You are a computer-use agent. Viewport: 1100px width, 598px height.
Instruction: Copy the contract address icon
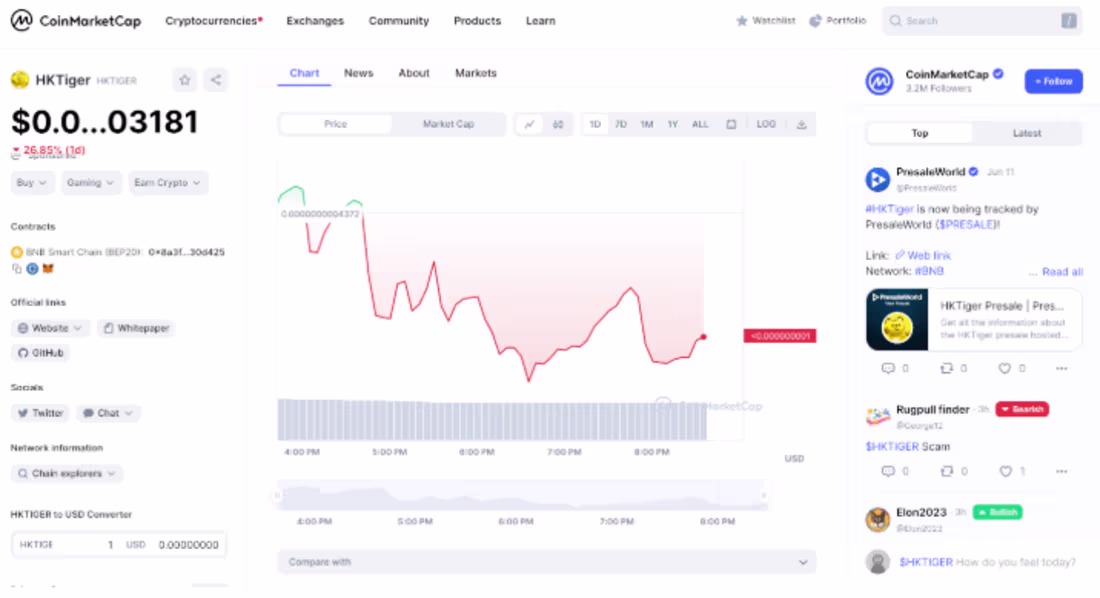click(x=17, y=268)
